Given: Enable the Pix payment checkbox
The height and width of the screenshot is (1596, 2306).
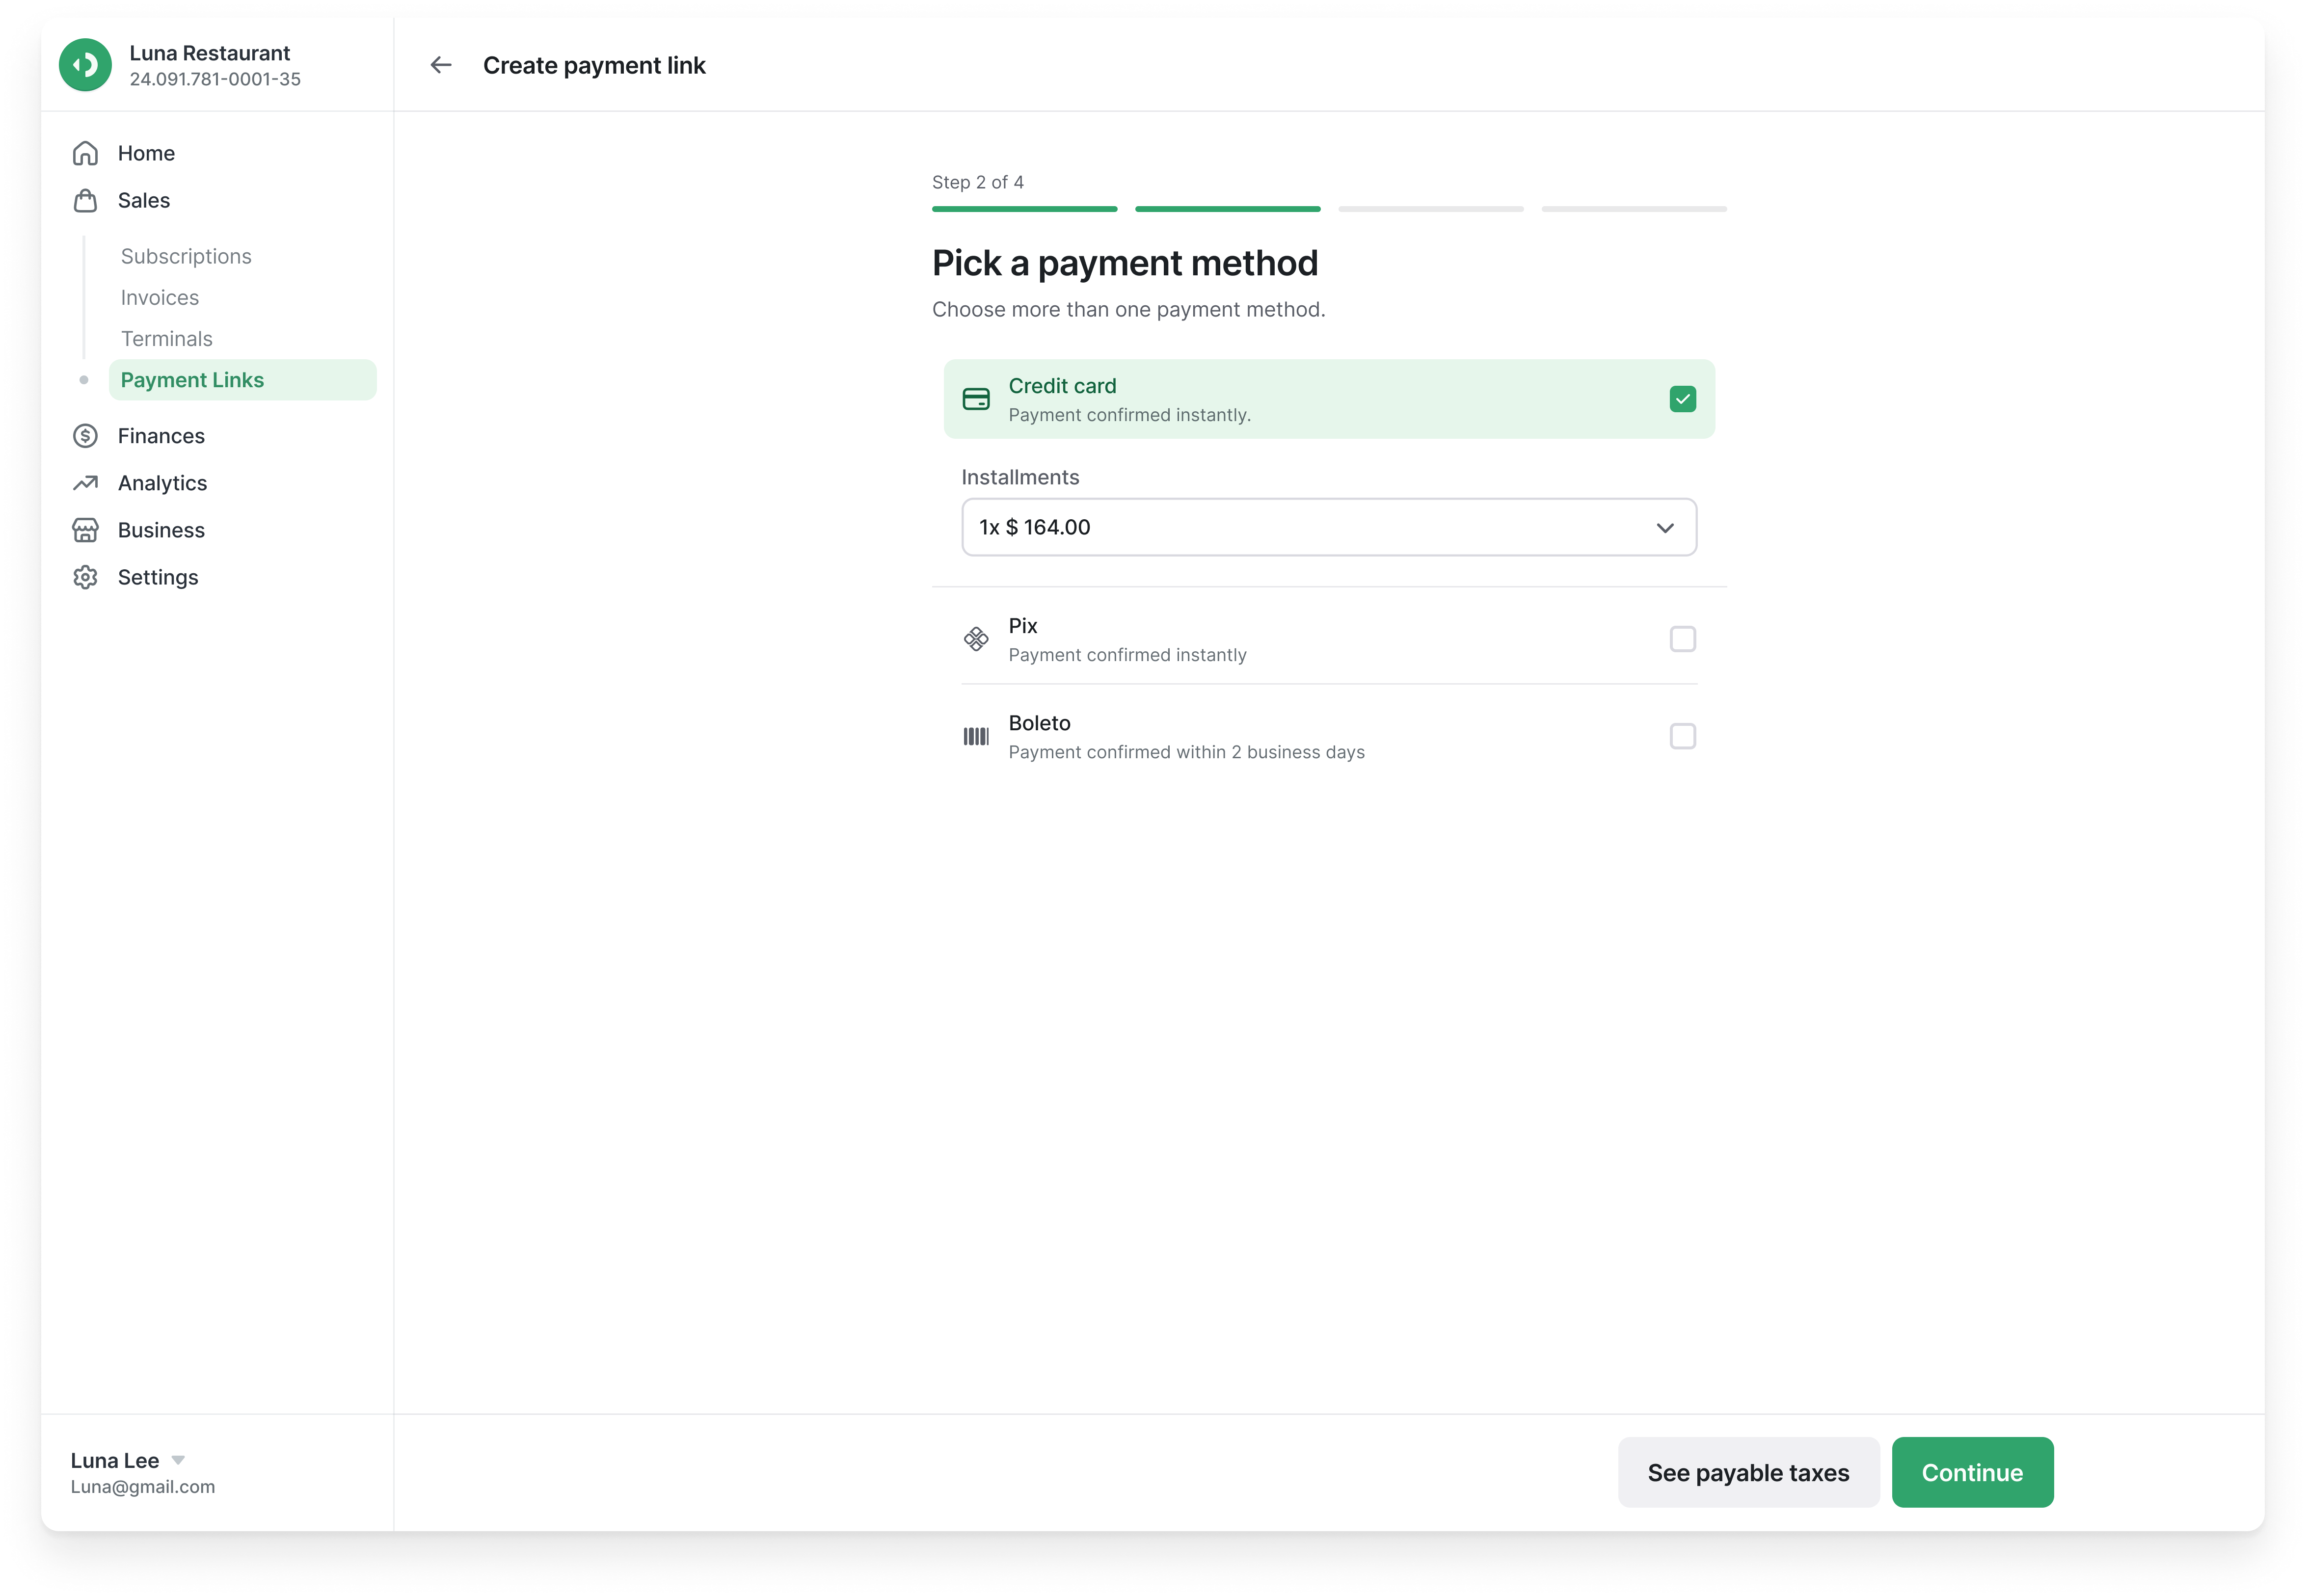Looking at the screenshot, I should [x=1682, y=639].
